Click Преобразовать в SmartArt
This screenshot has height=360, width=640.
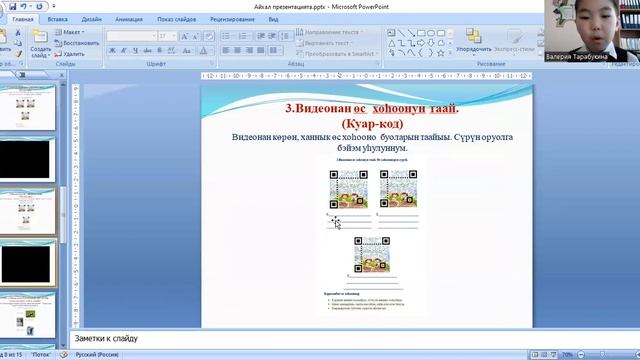pyautogui.click(x=337, y=53)
